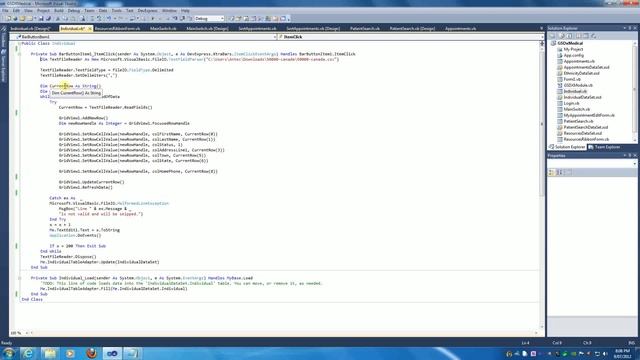The image size is (640, 360).
Task: Click the Categorized icon in Properties panel
Action: click(x=551, y=173)
